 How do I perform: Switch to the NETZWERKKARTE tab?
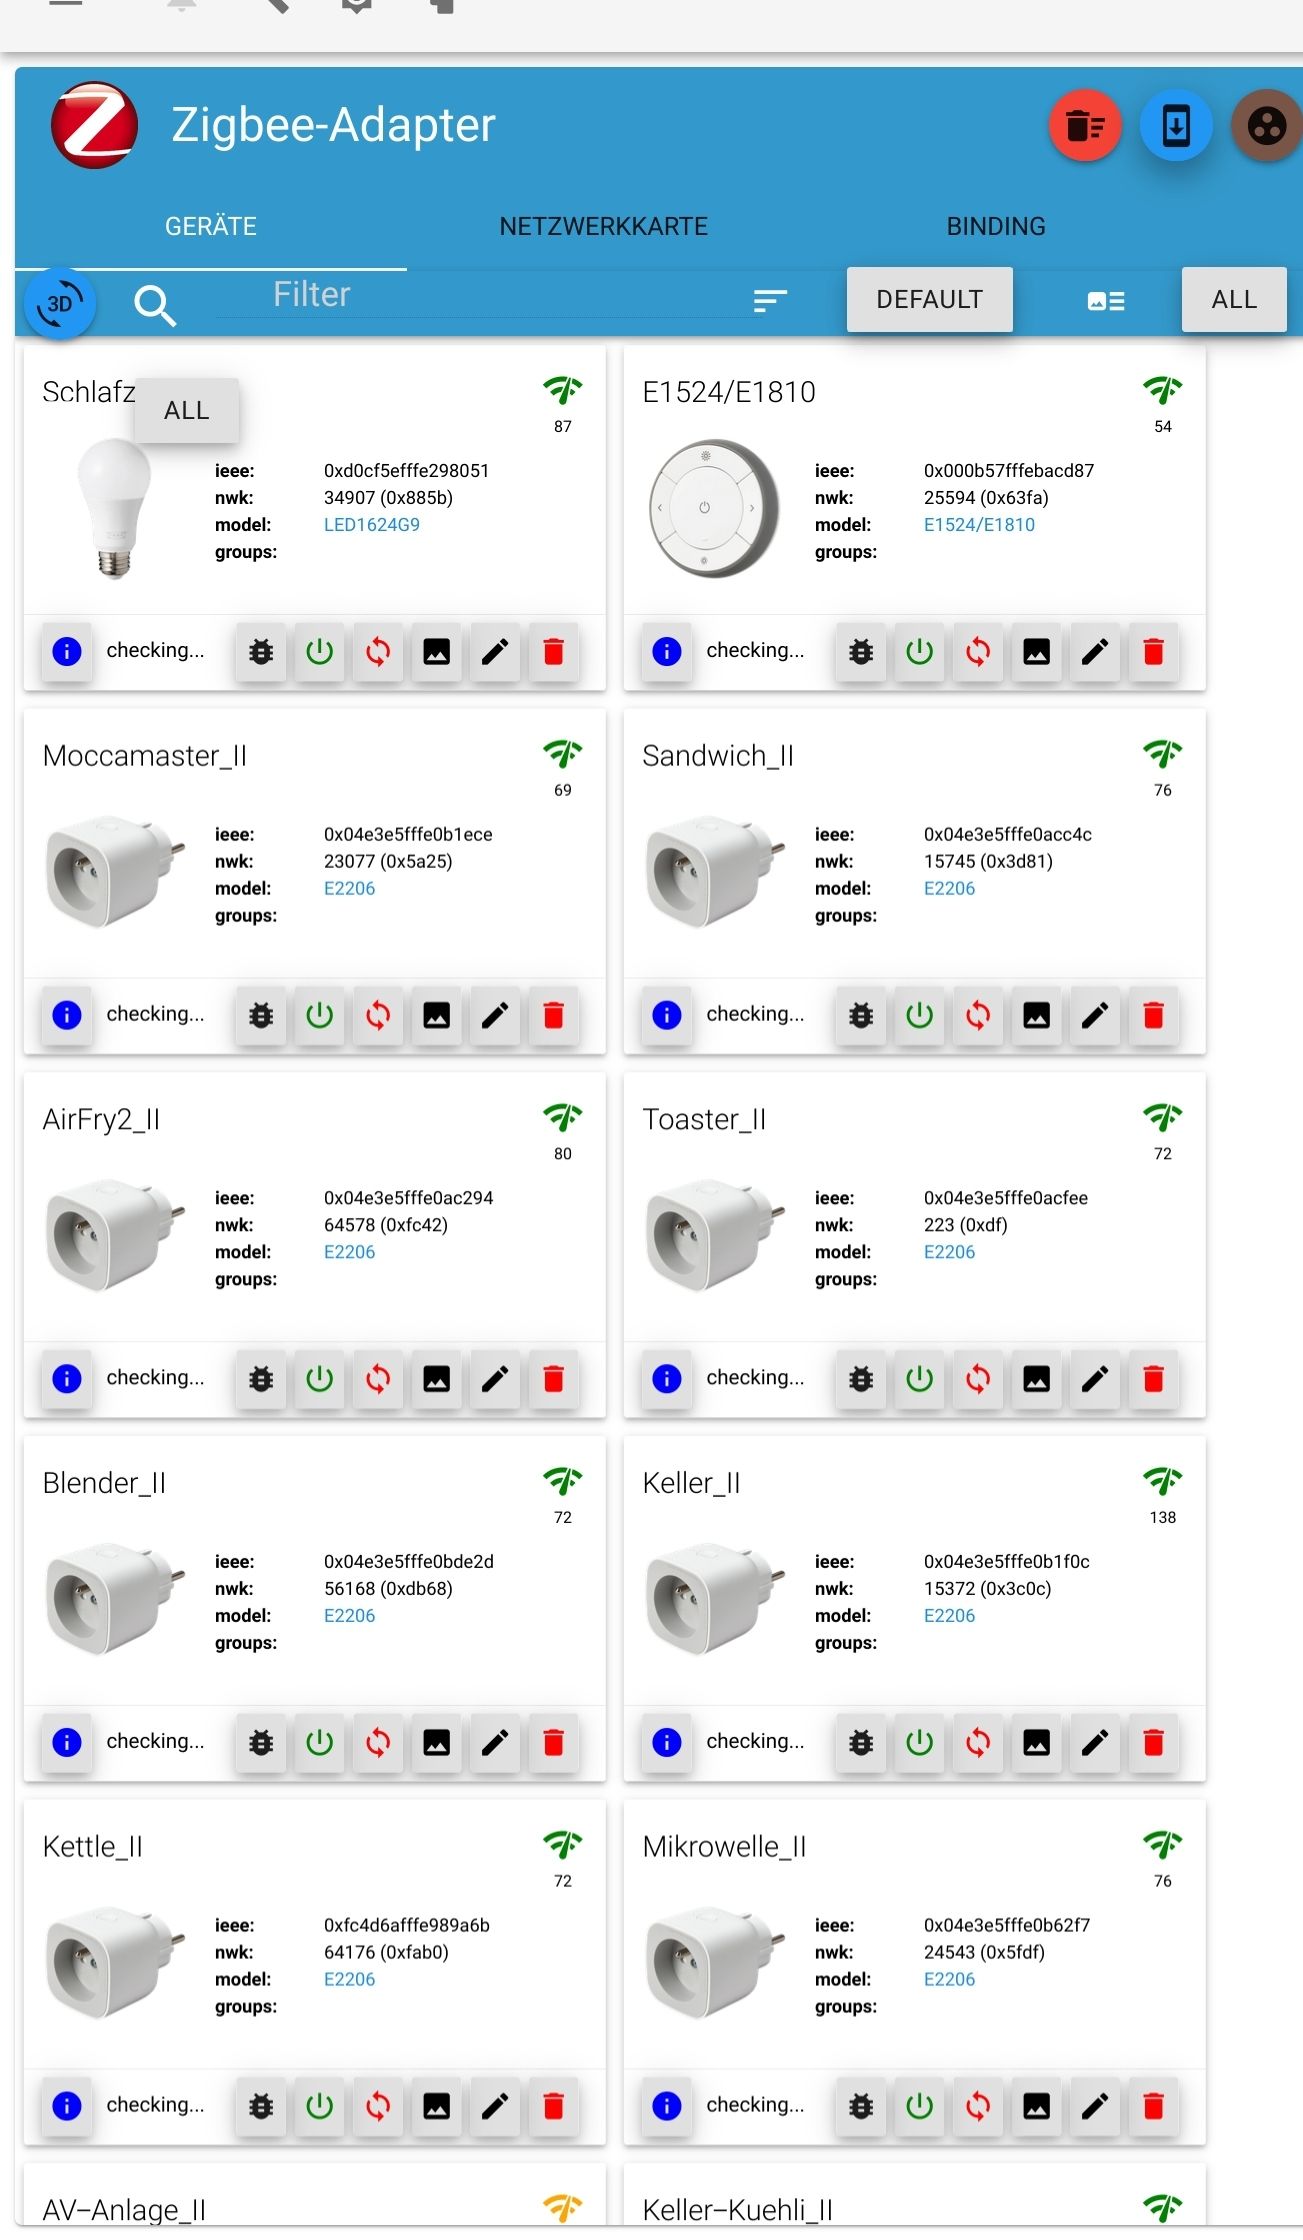(603, 227)
